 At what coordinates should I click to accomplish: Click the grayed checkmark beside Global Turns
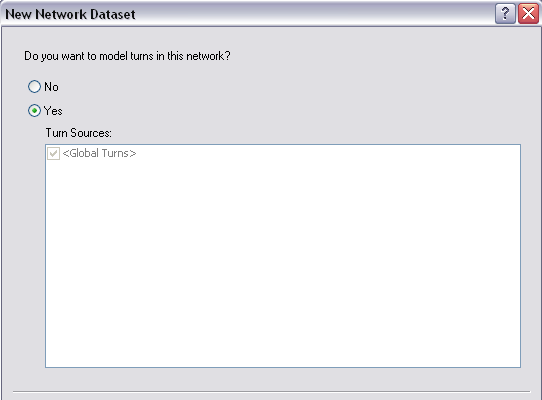53,153
